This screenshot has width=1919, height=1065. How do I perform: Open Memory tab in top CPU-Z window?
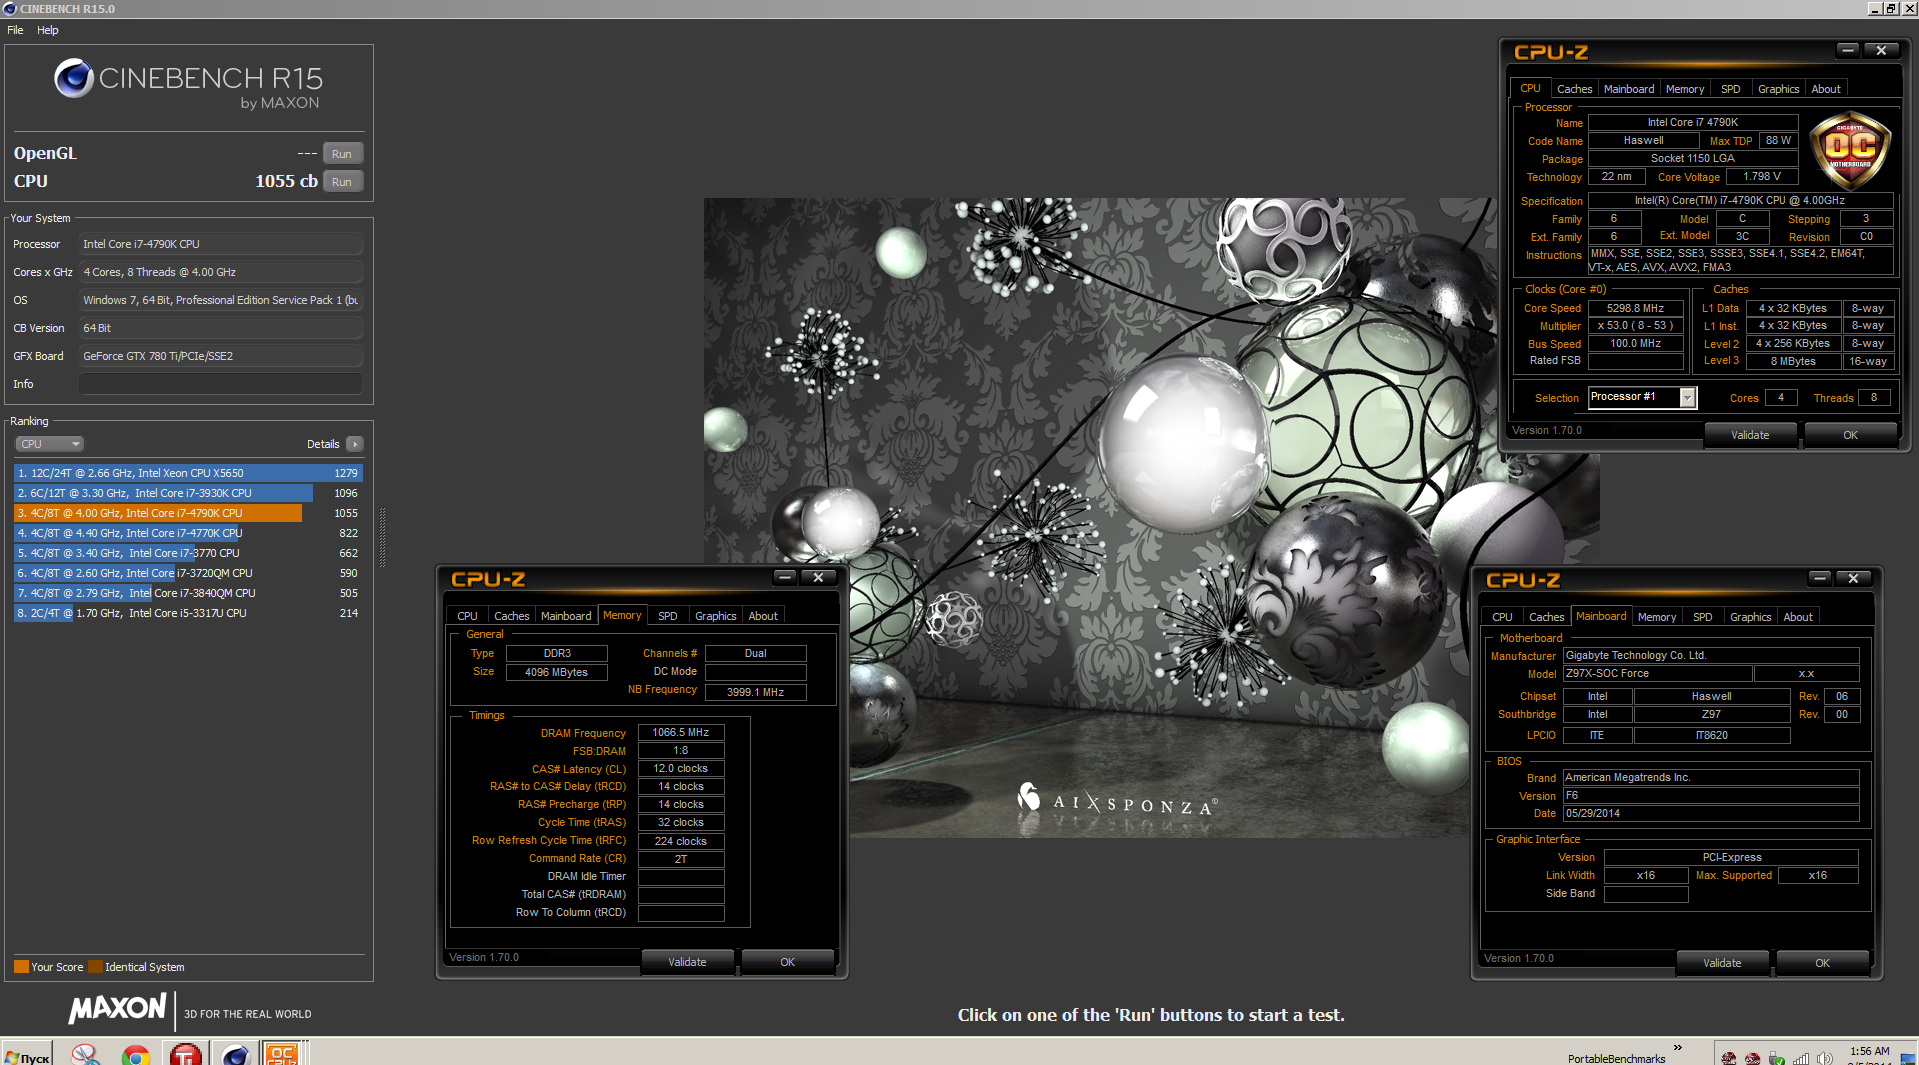(1685, 89)
